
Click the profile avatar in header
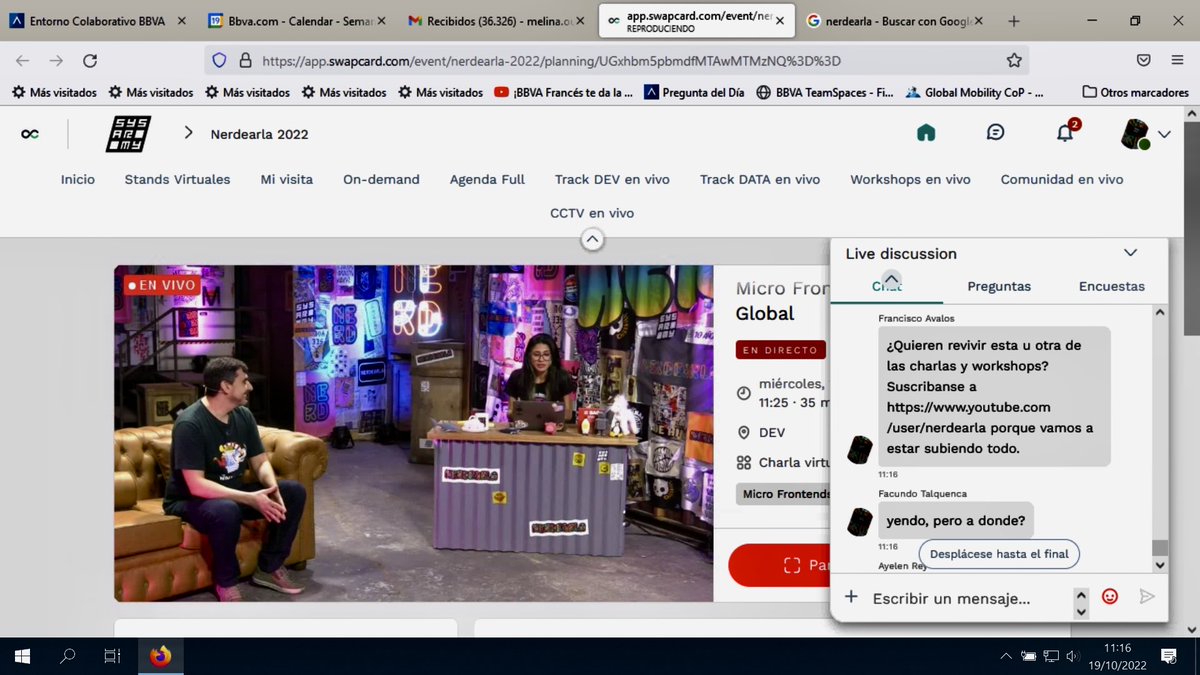(x=1134, y=134)
